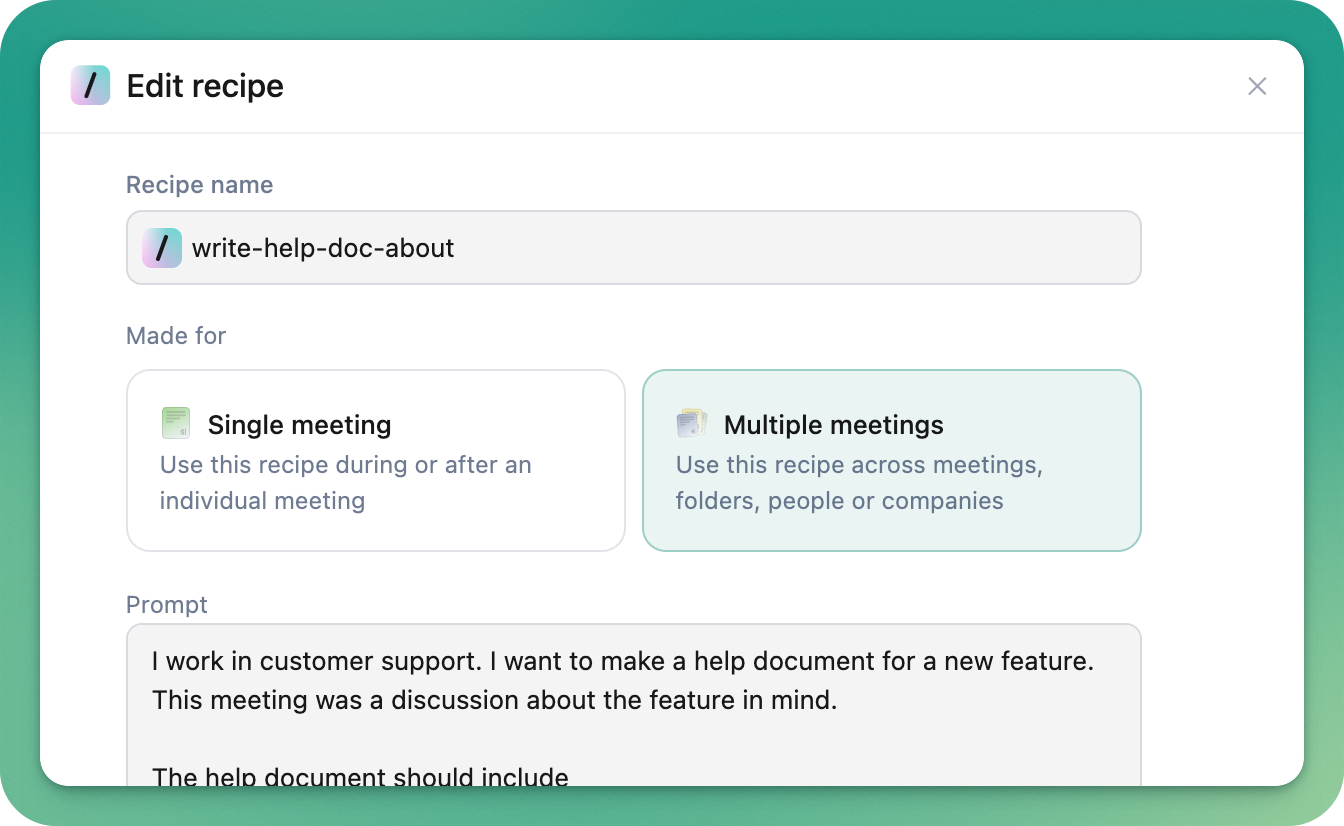The image size is (1344, 826).
Task: Place cursor in 'I work in customer support' line
Action: coord(622,661)
